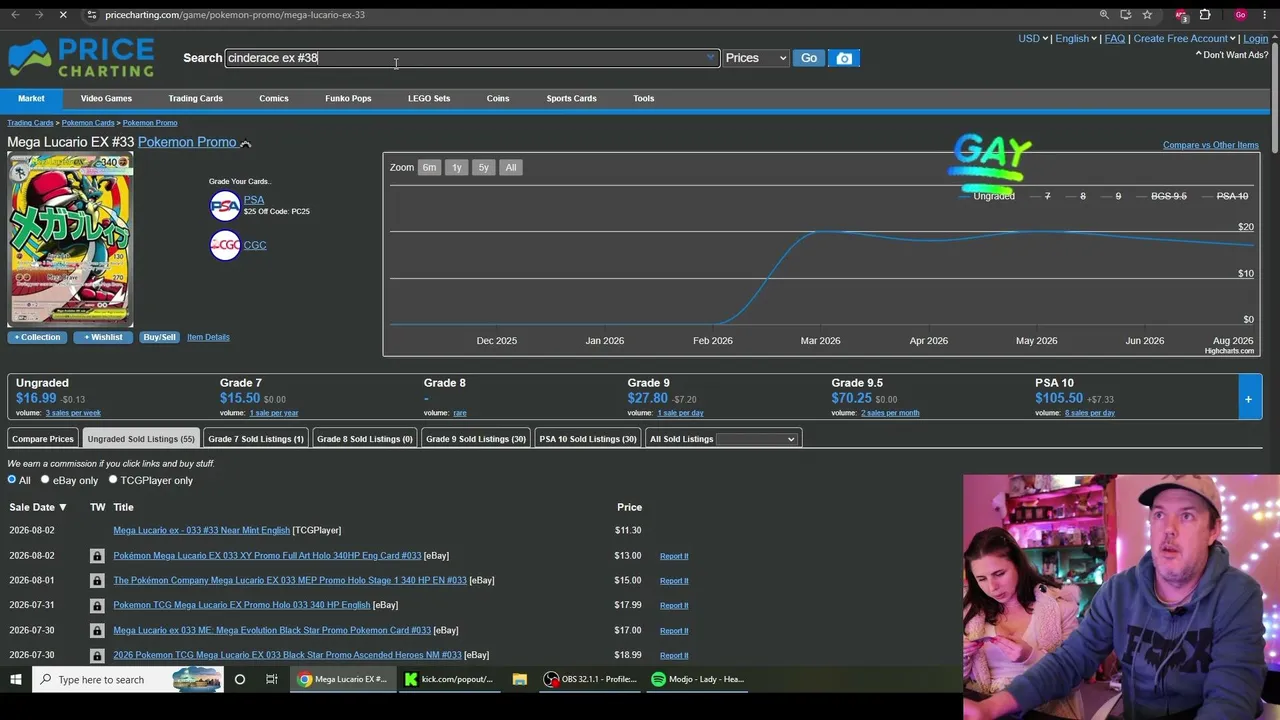Click the Cortana circle icon
Image resolution: width=1280 pixels, height=720 pixels.
coord(240,679)
